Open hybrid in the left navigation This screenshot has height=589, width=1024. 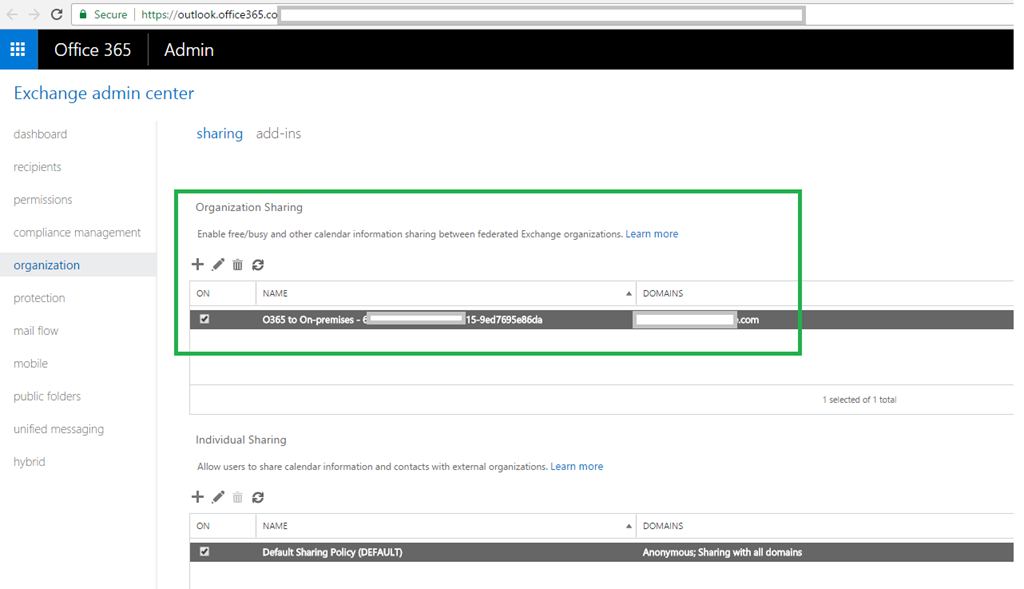[x=29, y=461]
